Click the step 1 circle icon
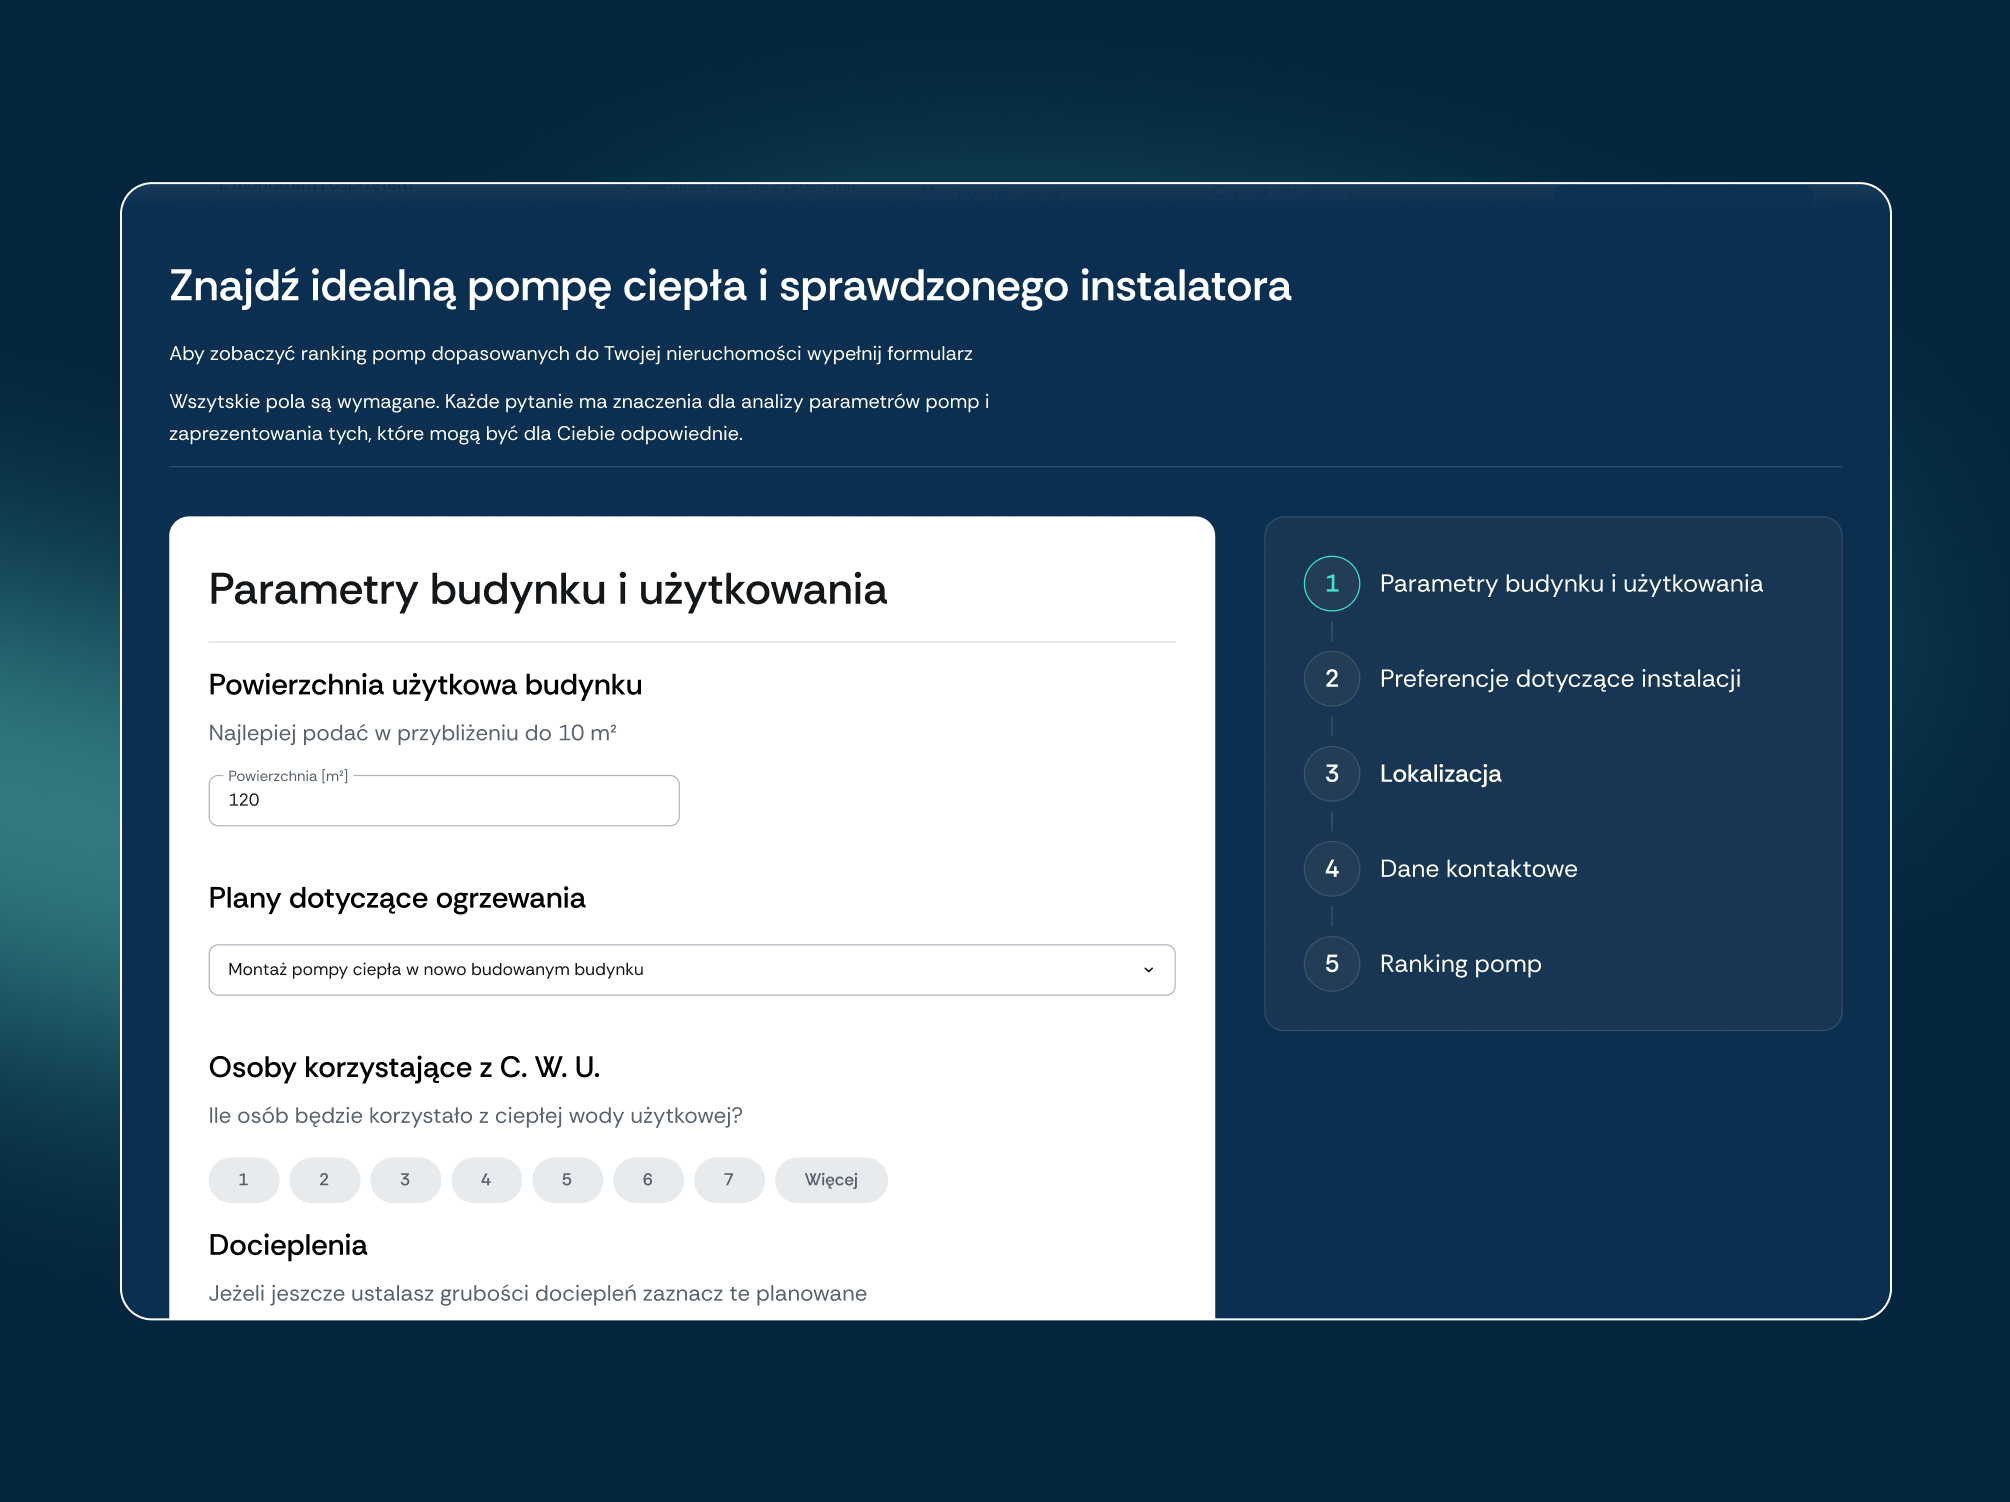 pyautogui.click(x=1331, y=584)
